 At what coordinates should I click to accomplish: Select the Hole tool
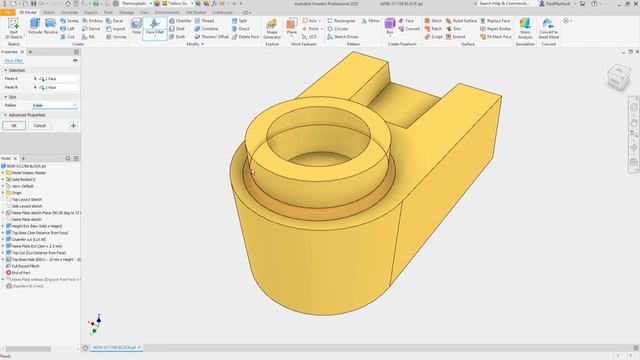click(x=136, y=27)
